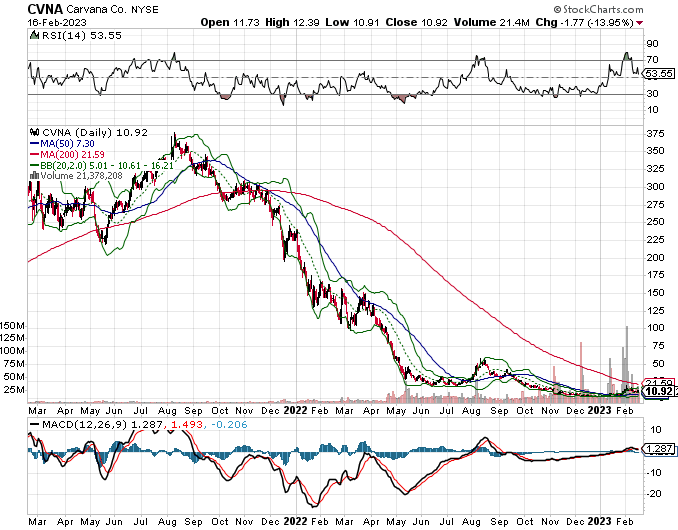The height and width of the screenshot is (530, 678).
Task: Click the price tag 10.92 on the right axis
Action: click(659, 391)
